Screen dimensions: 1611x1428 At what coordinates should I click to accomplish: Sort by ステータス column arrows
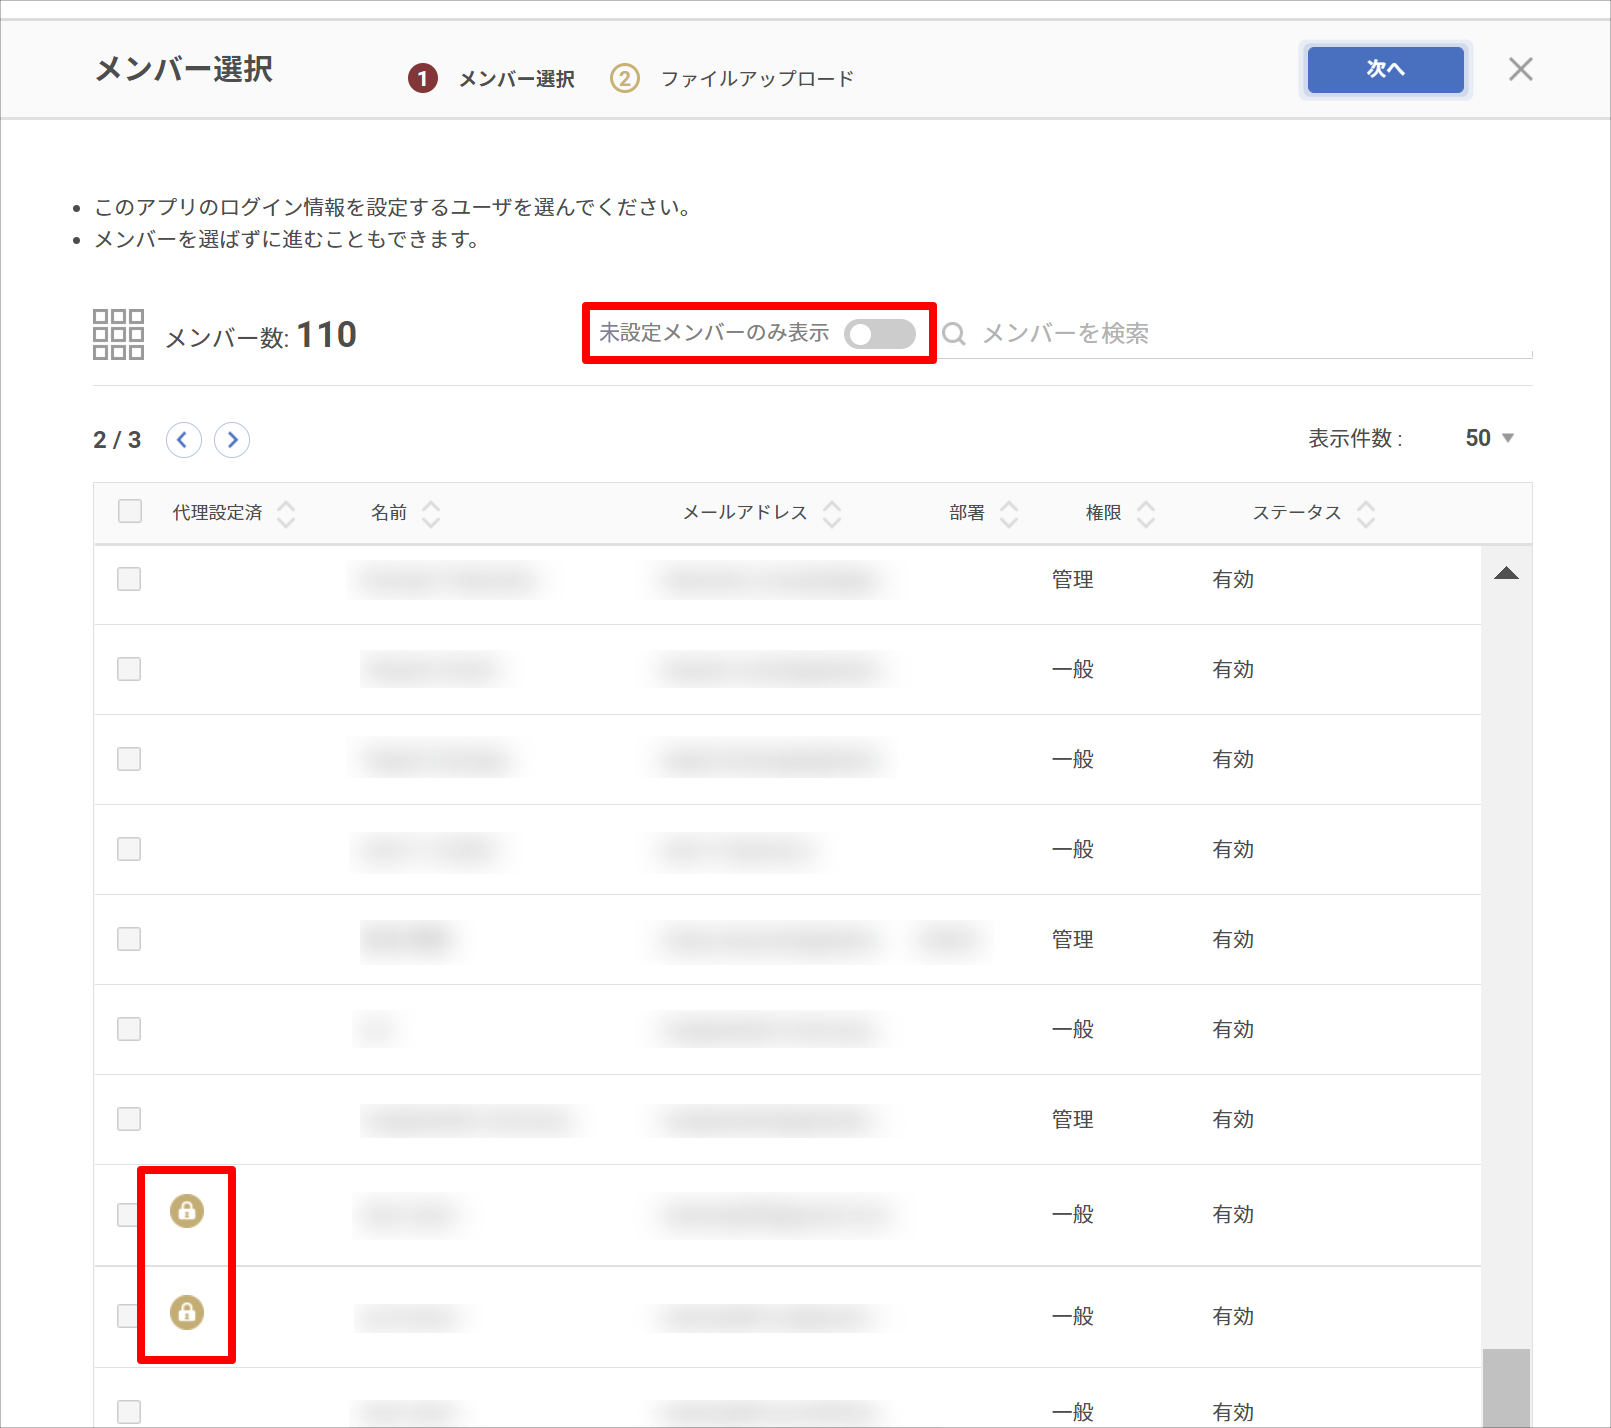(1366, 514)
